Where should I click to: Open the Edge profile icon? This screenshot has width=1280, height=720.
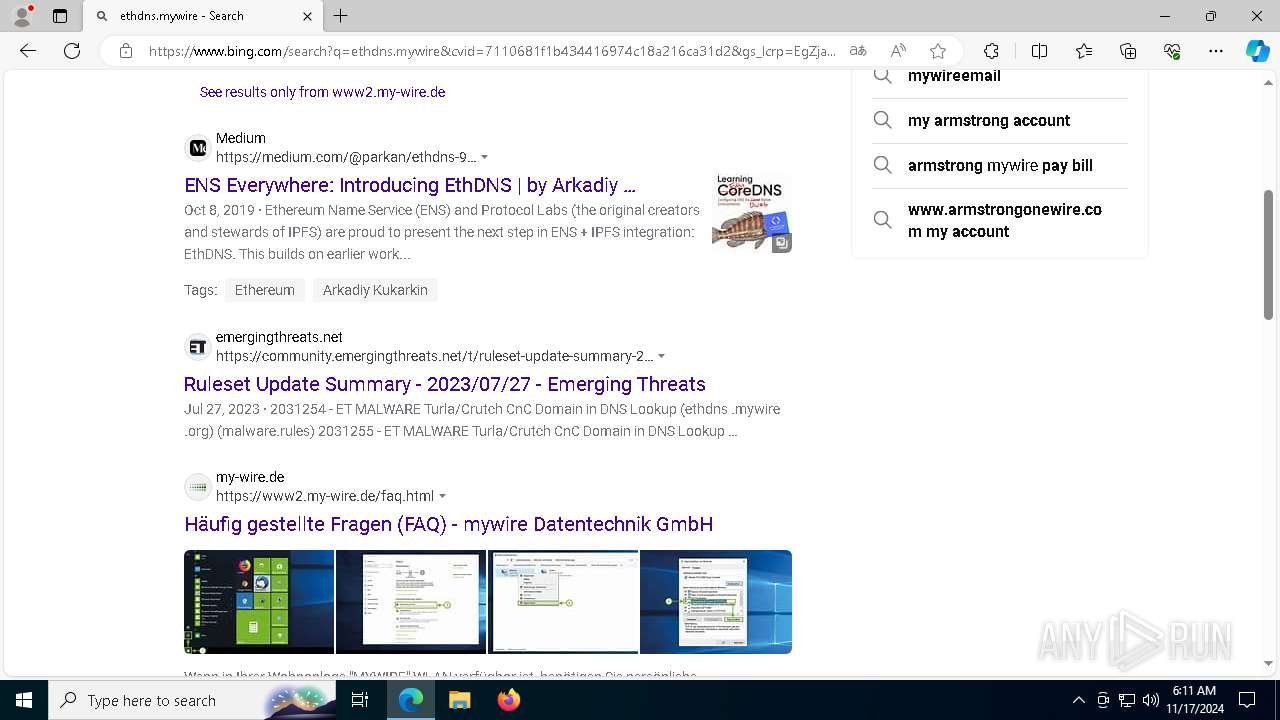tap(22, 16)
